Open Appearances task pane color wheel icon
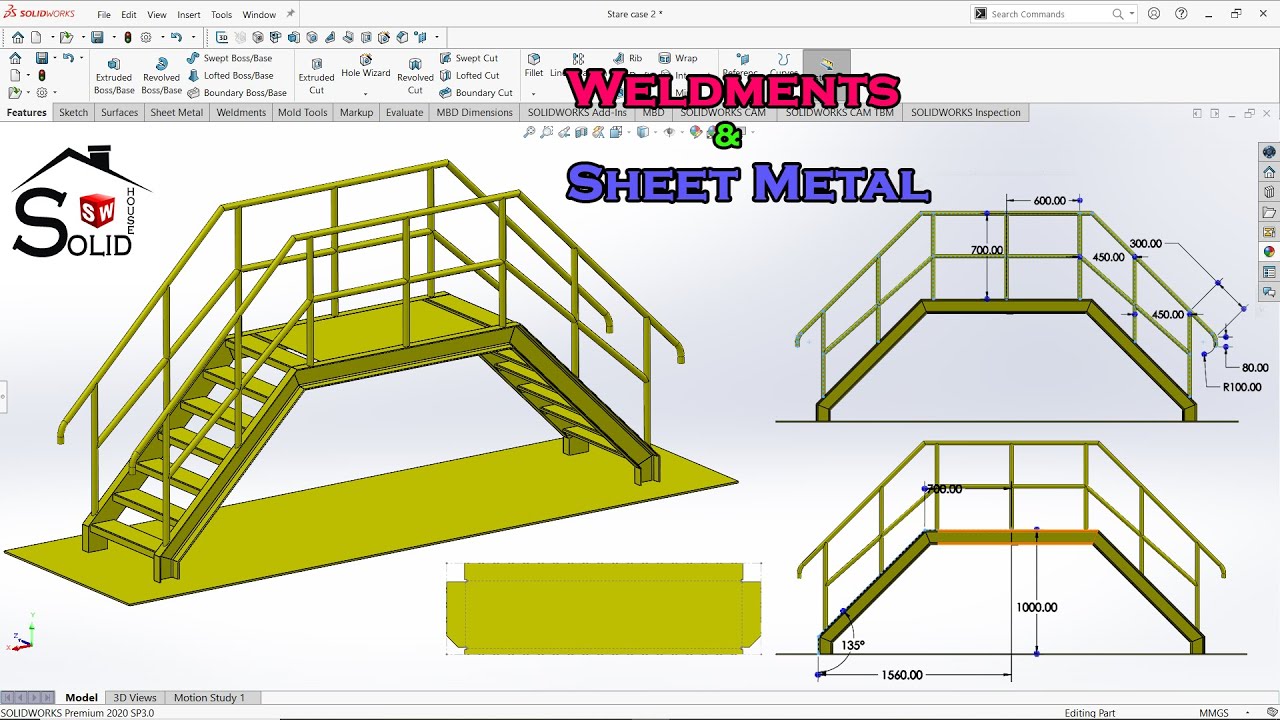The width and height of the screenshot is (1280, 720). [x=1269, y=252]
